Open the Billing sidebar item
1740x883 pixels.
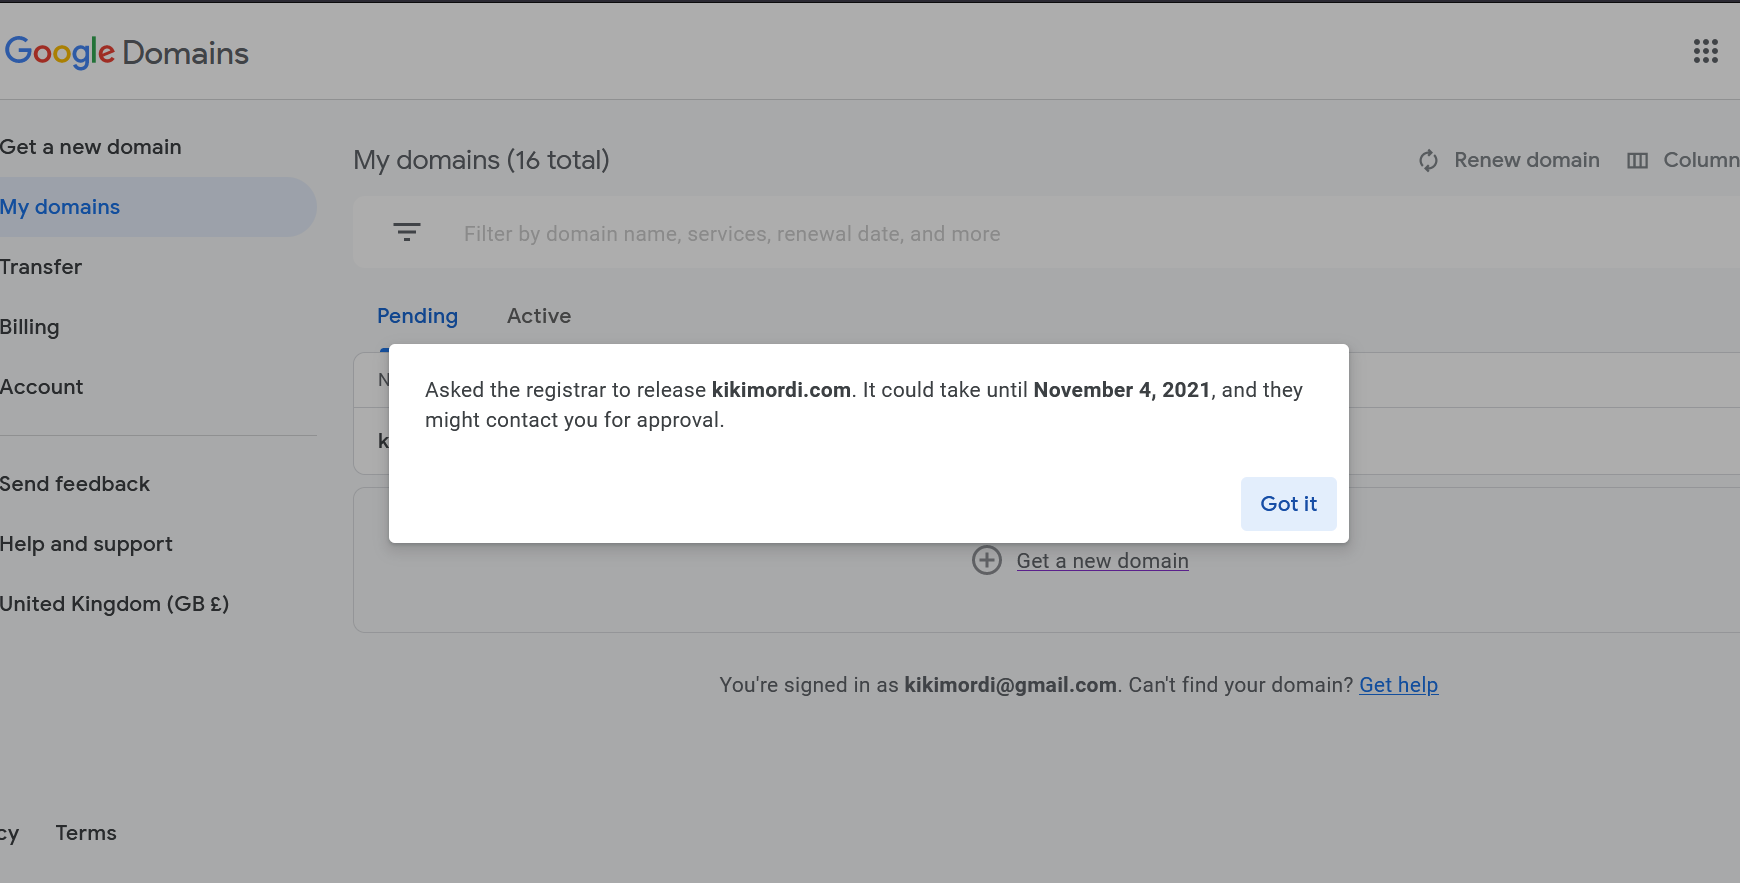[x=30, y=327]
